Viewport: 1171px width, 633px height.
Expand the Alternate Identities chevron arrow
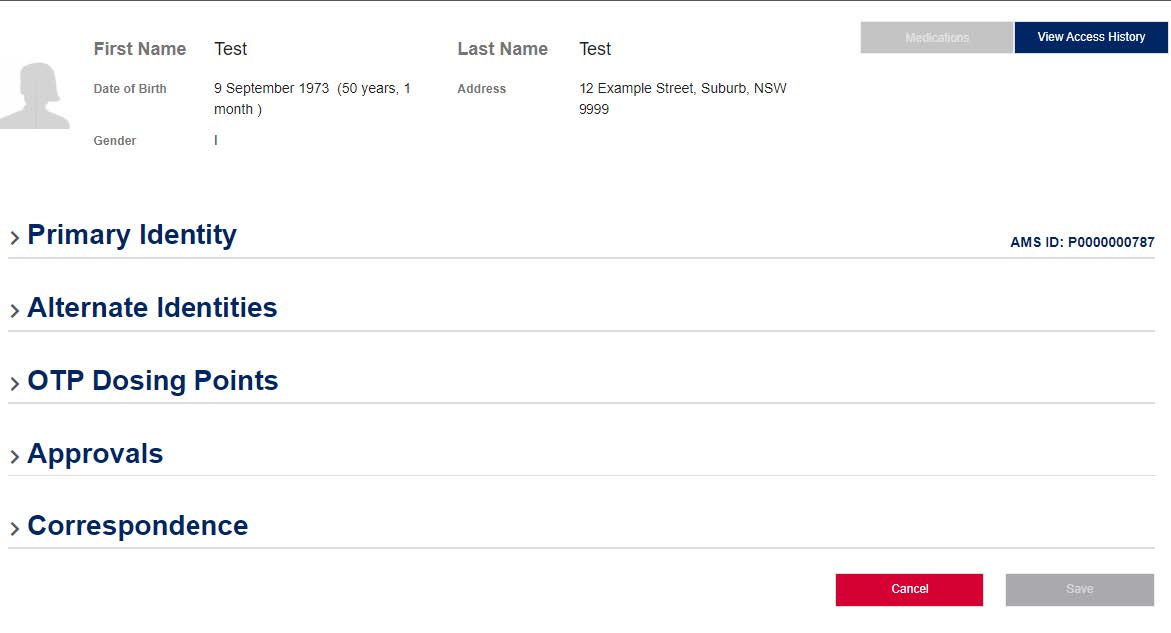[15, 311]
